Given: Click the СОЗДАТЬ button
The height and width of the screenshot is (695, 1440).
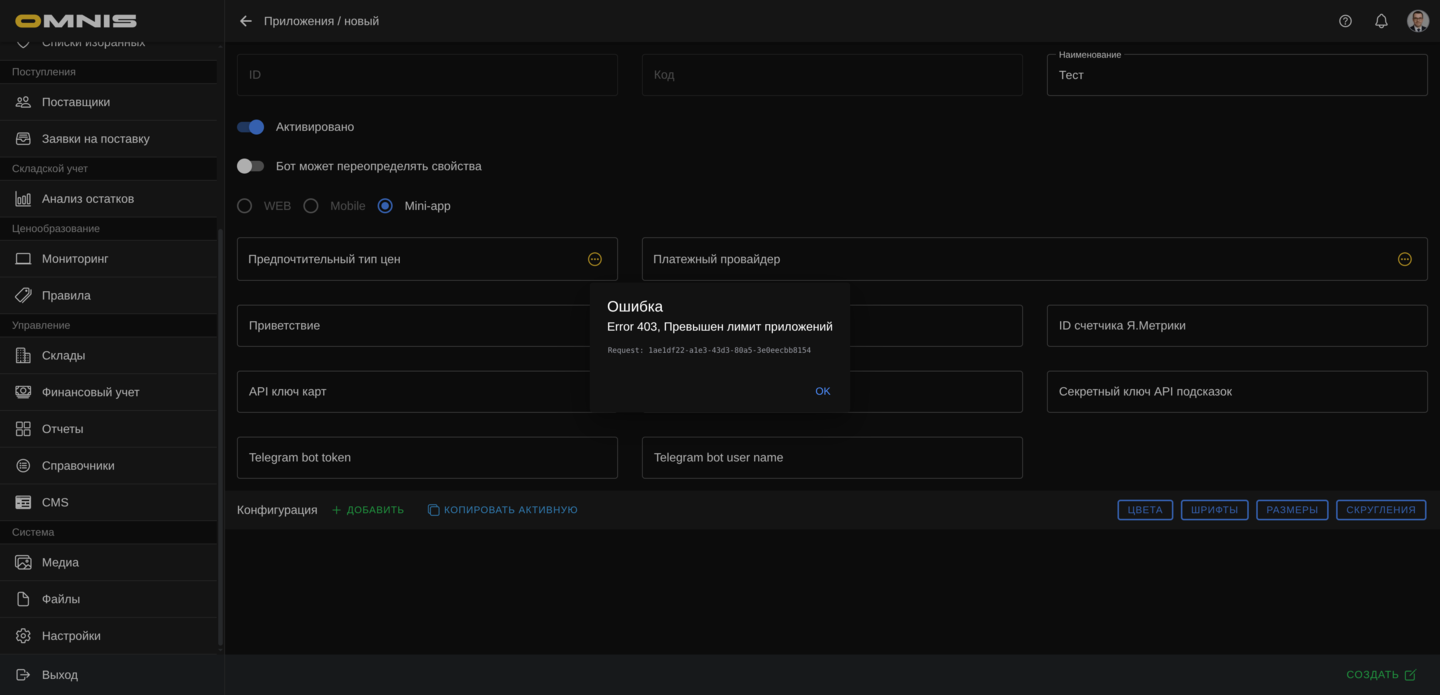Looking at the screenshot, I should click(1380, 675).
